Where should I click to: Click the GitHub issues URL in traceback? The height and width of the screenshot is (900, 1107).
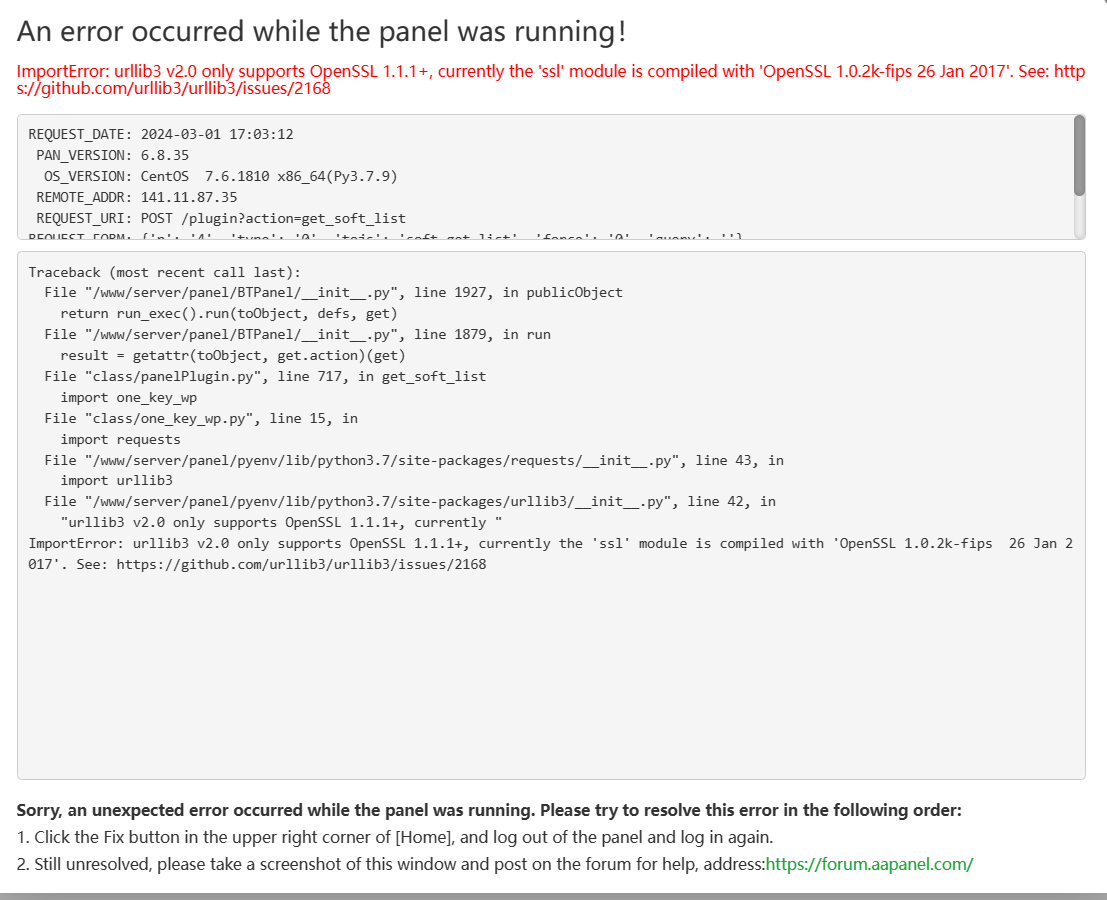click(301, 565)
